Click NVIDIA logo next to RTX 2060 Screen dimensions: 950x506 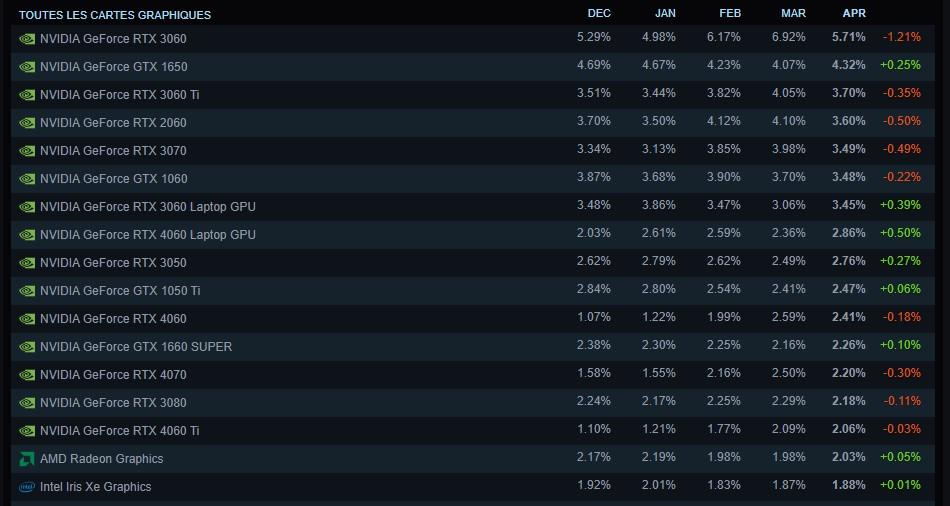(x=27, y=123)
